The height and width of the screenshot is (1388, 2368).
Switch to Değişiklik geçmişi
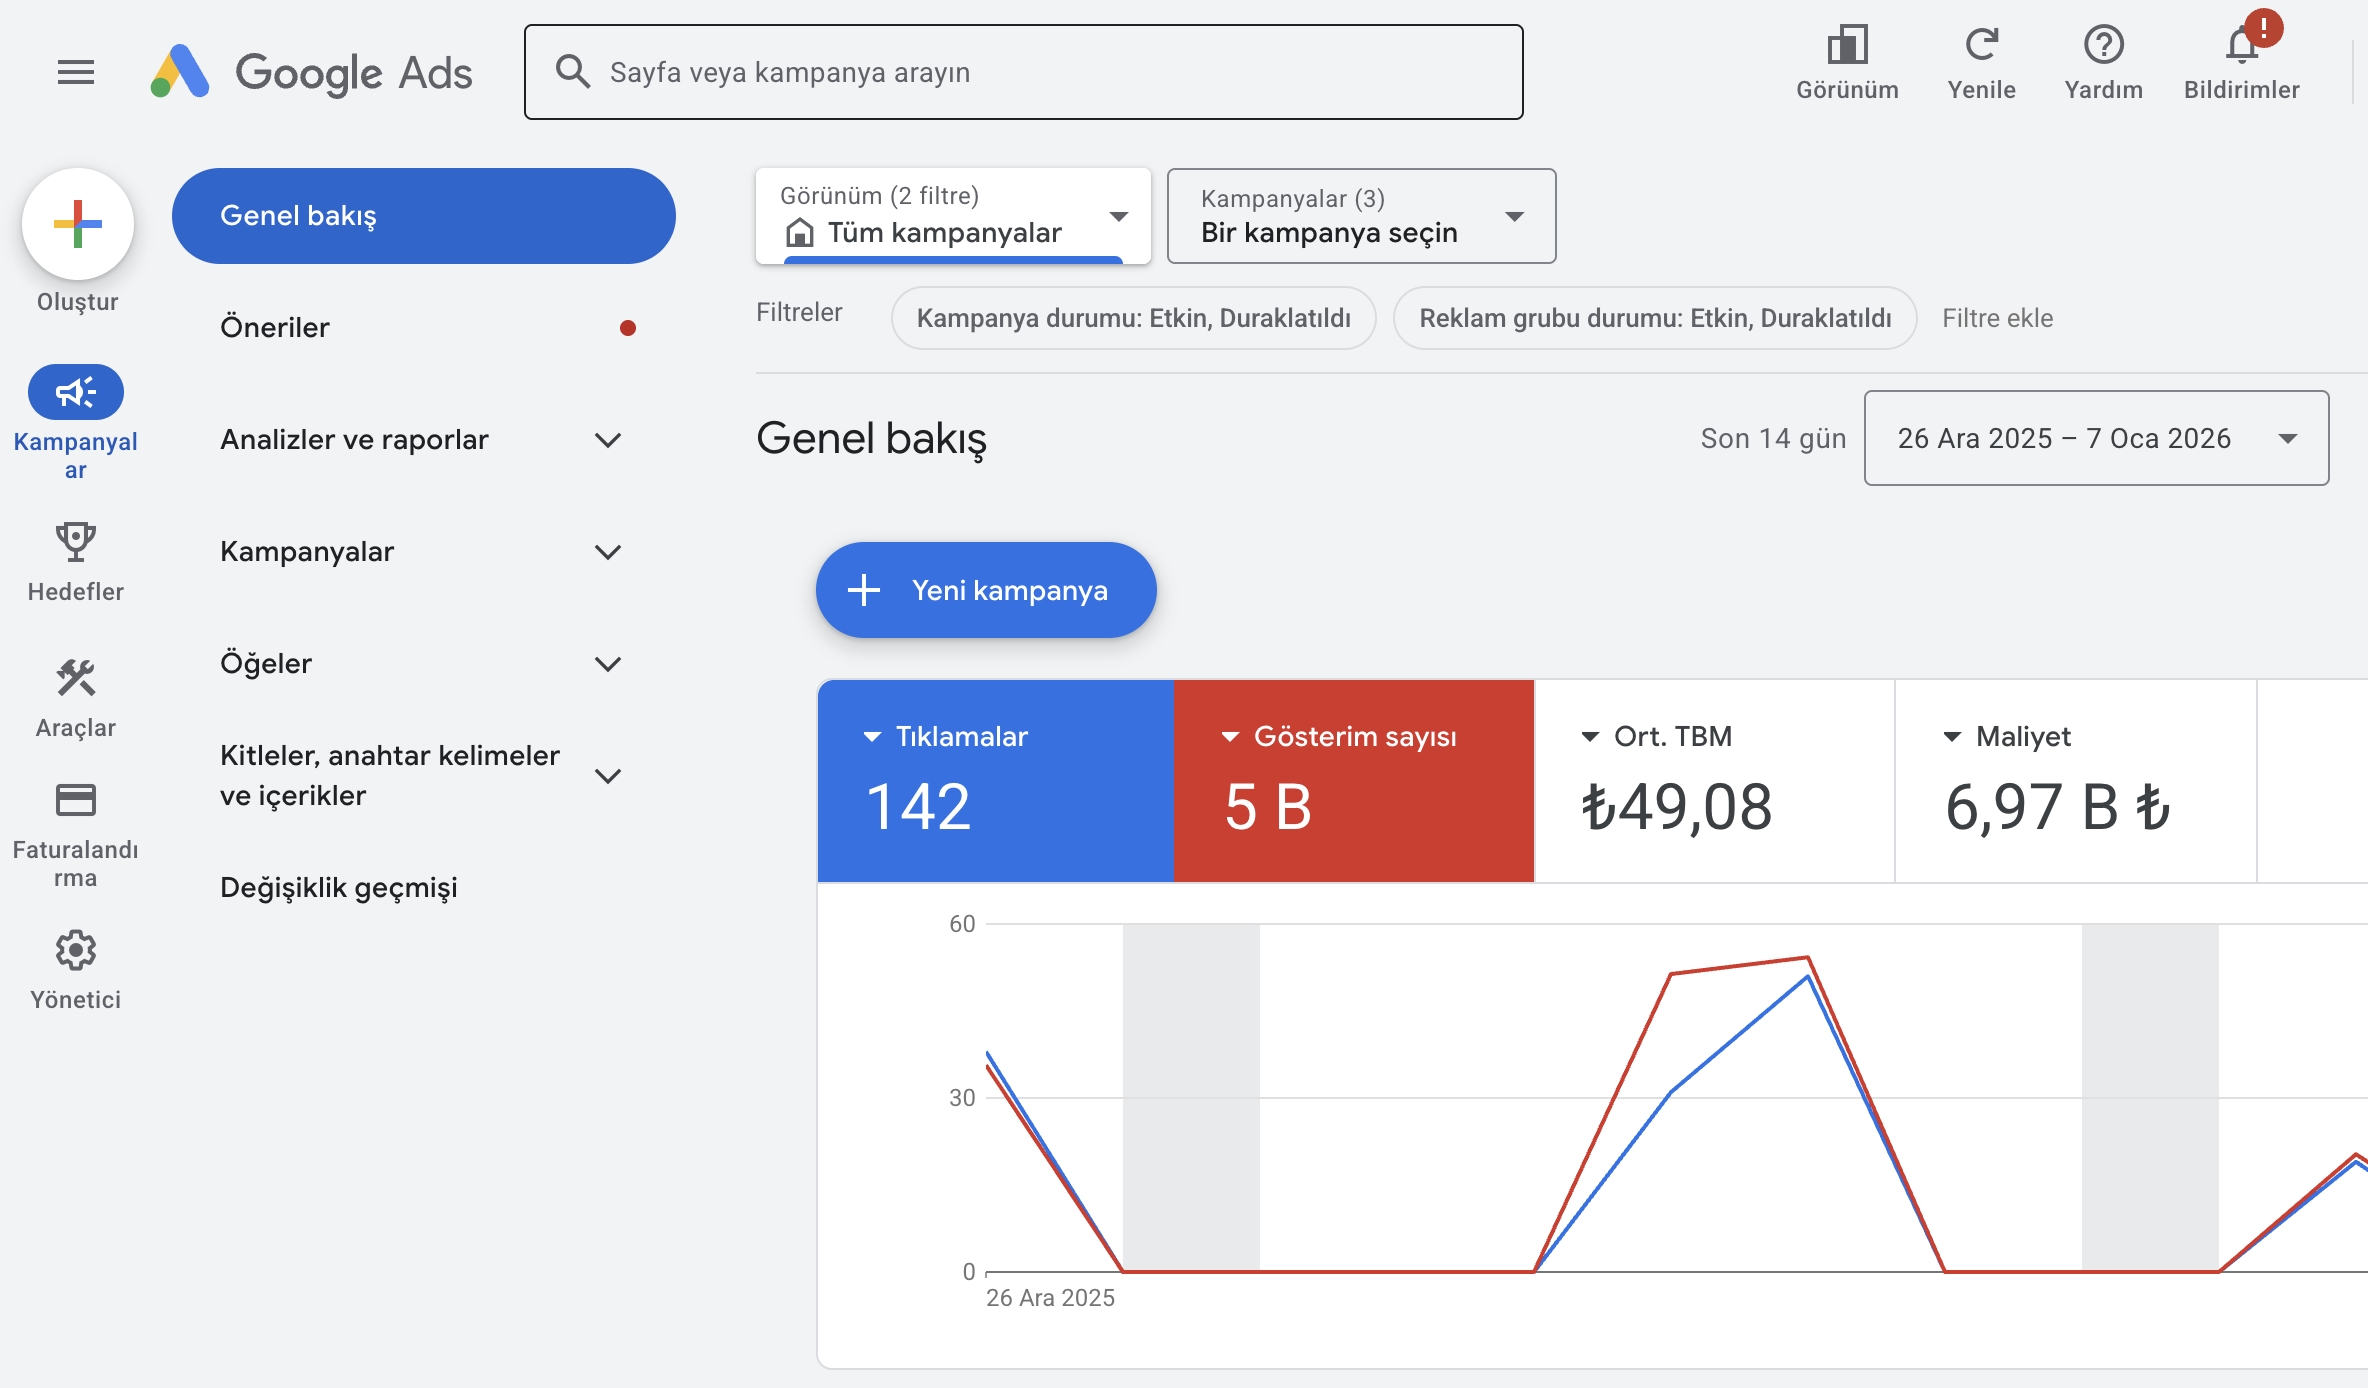(x=339, y=887)
